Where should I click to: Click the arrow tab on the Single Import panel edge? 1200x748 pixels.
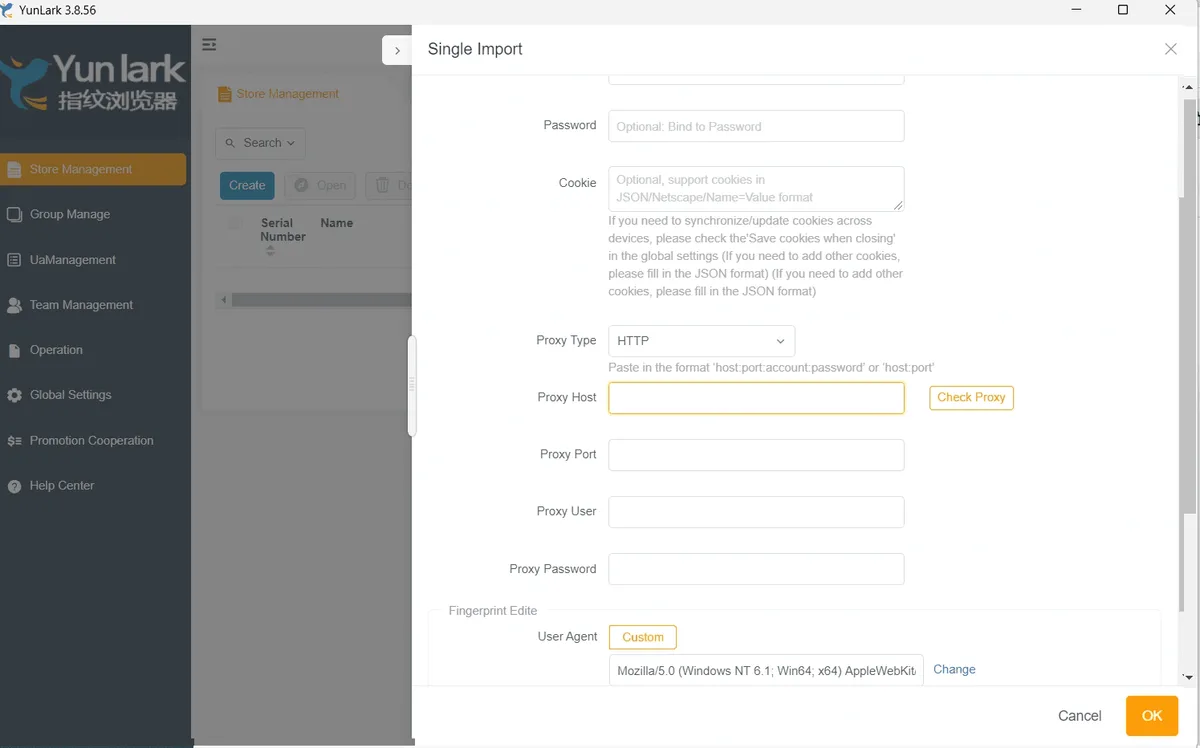tap(397, 50)
